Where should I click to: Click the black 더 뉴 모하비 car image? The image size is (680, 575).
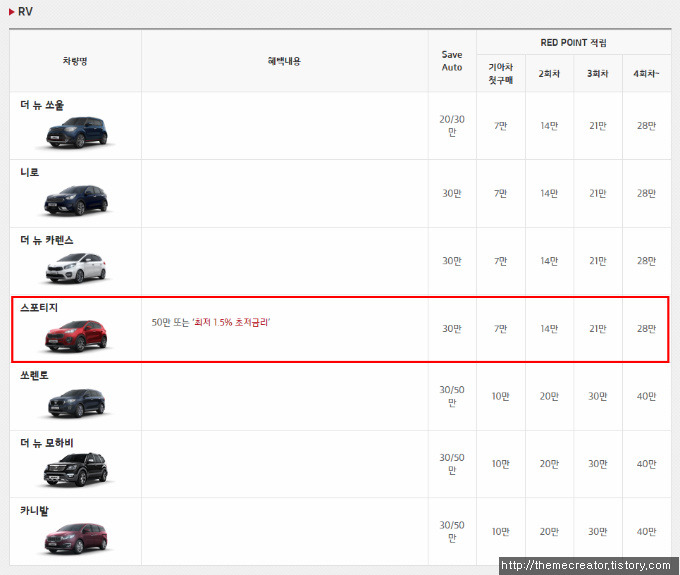pos(76,470)
